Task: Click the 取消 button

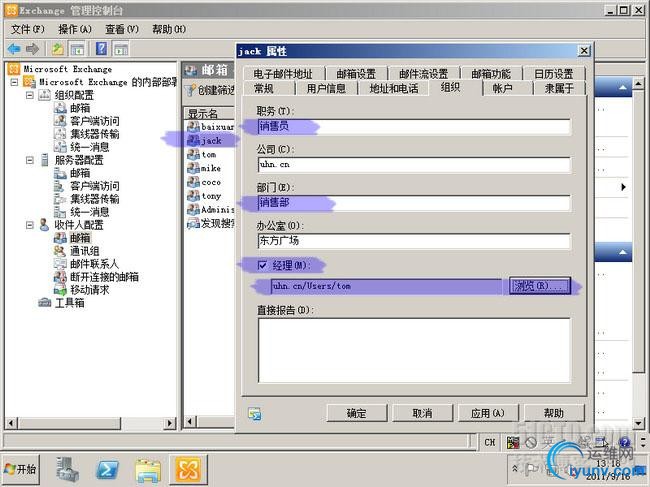Action: (x=422, y=413)
